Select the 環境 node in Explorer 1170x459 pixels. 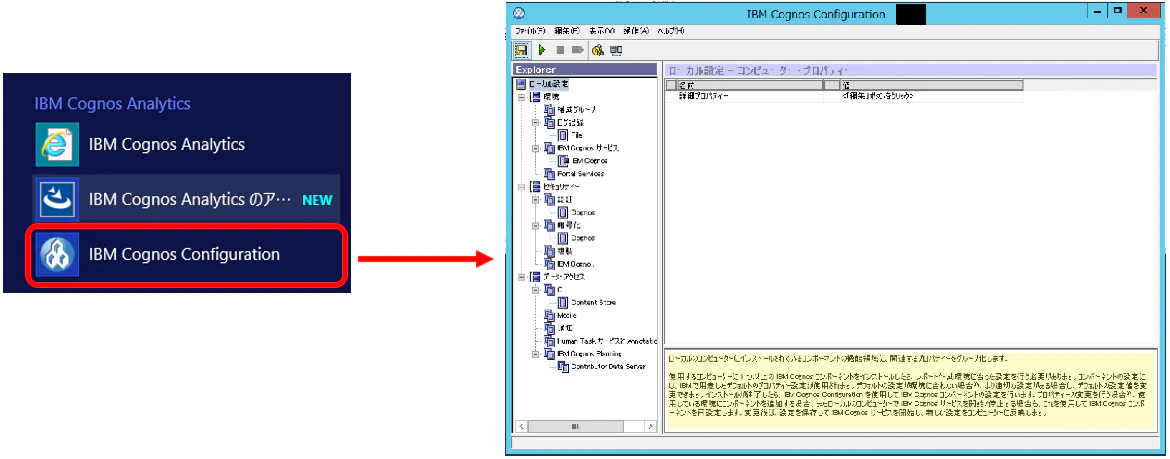click(551, 97)
